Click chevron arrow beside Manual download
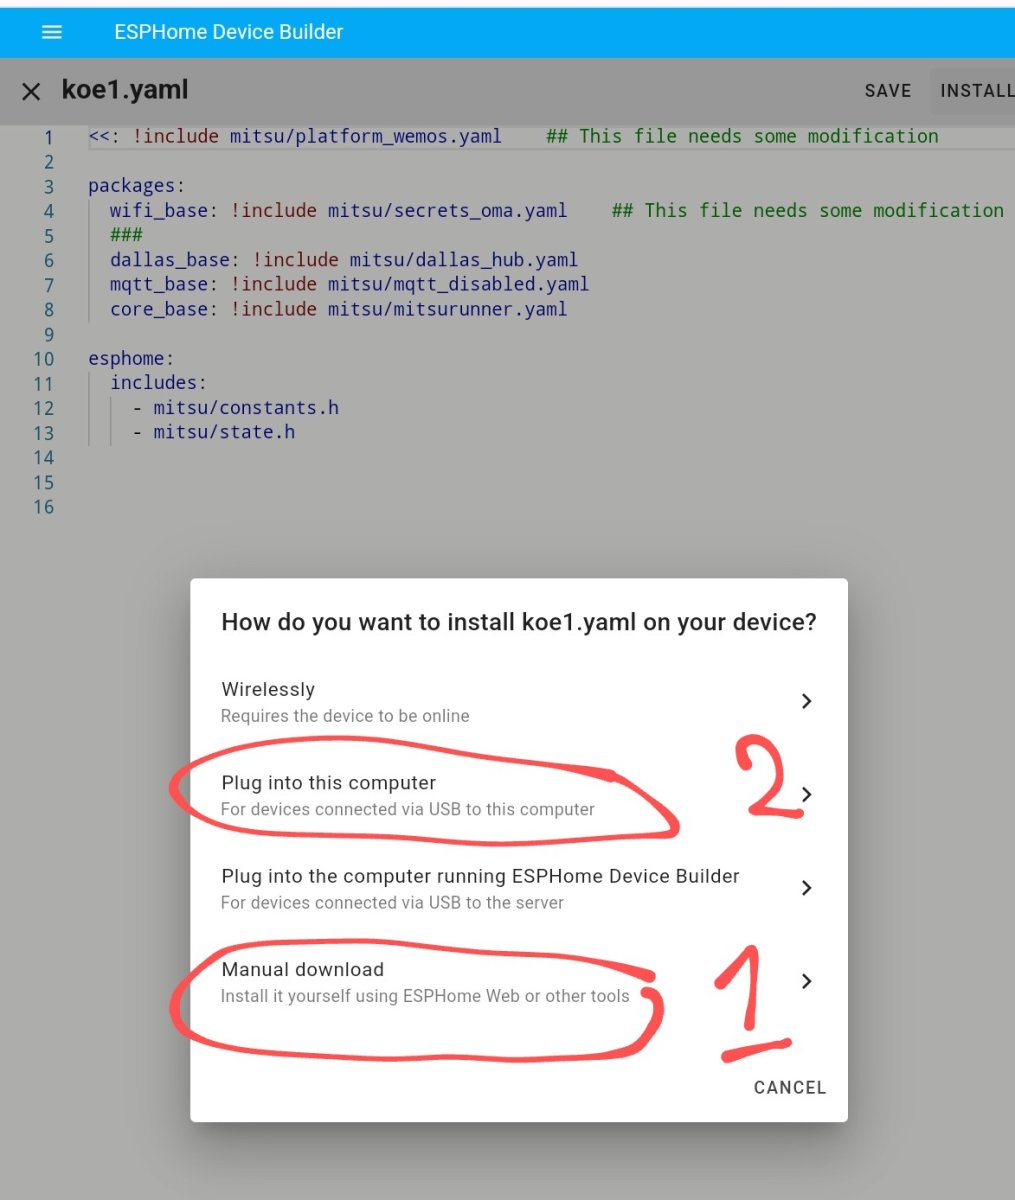1015x1200 pixels. tap(806, 981)
